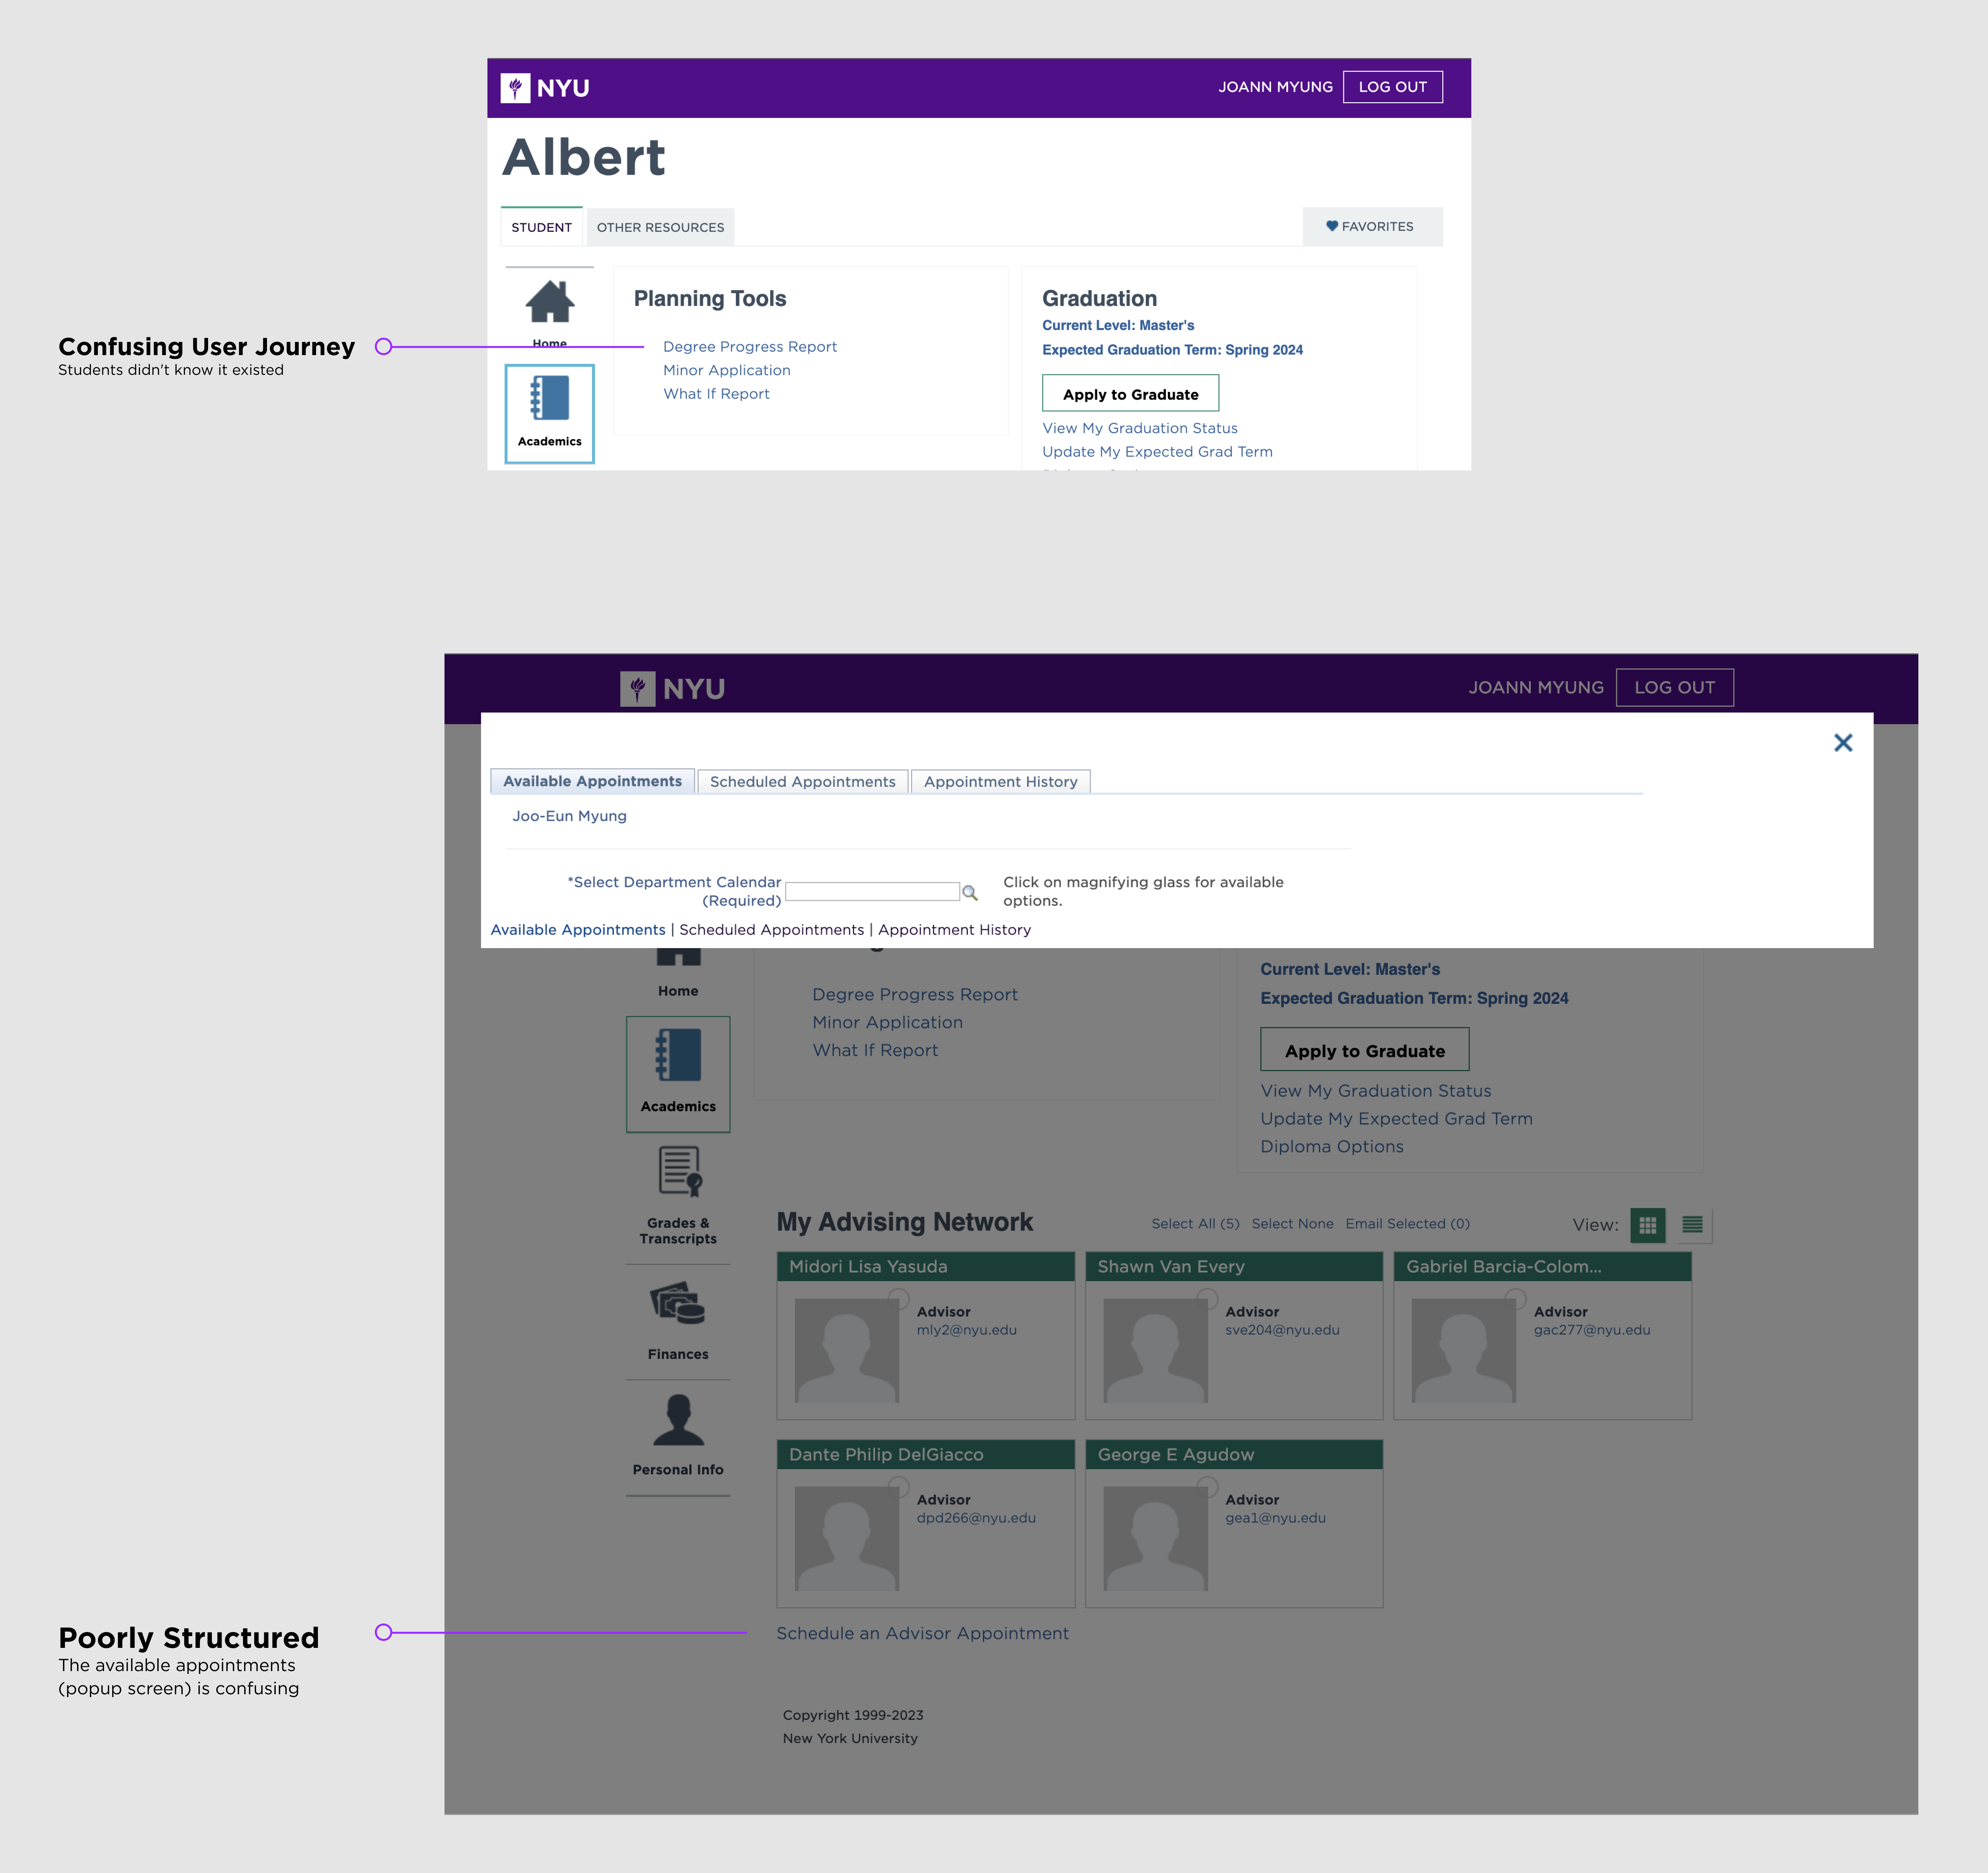This screenshot has width=1988, height=1873.
Task: Click the mly2@nyu.edu email address
Action: tap(967, 1330)
